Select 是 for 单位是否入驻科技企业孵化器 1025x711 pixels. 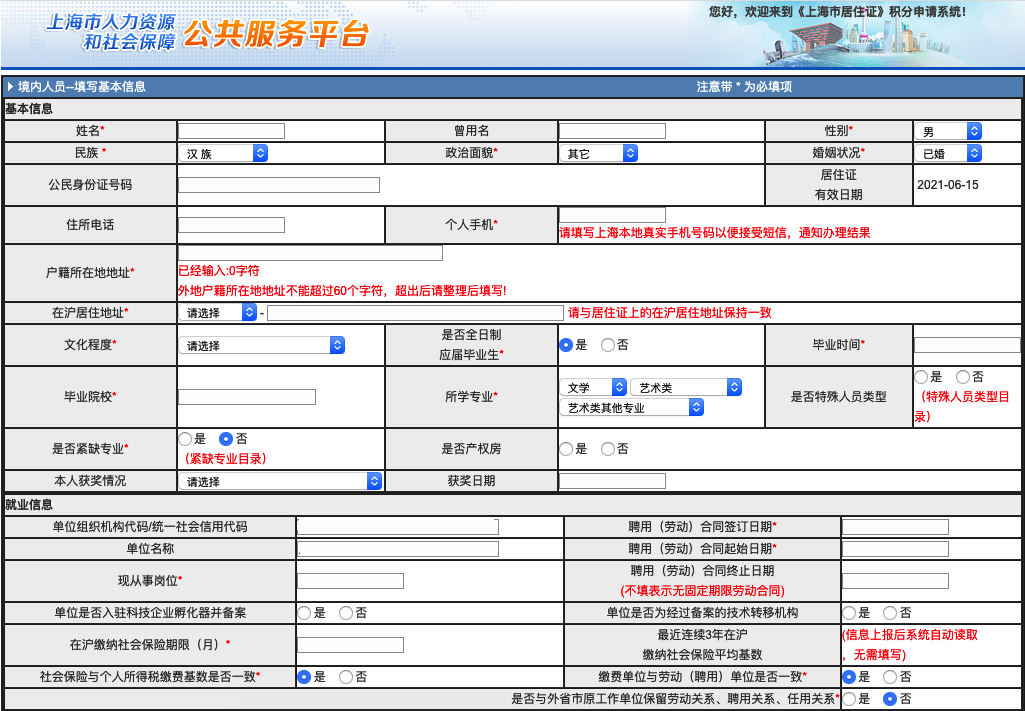(304, 613)
